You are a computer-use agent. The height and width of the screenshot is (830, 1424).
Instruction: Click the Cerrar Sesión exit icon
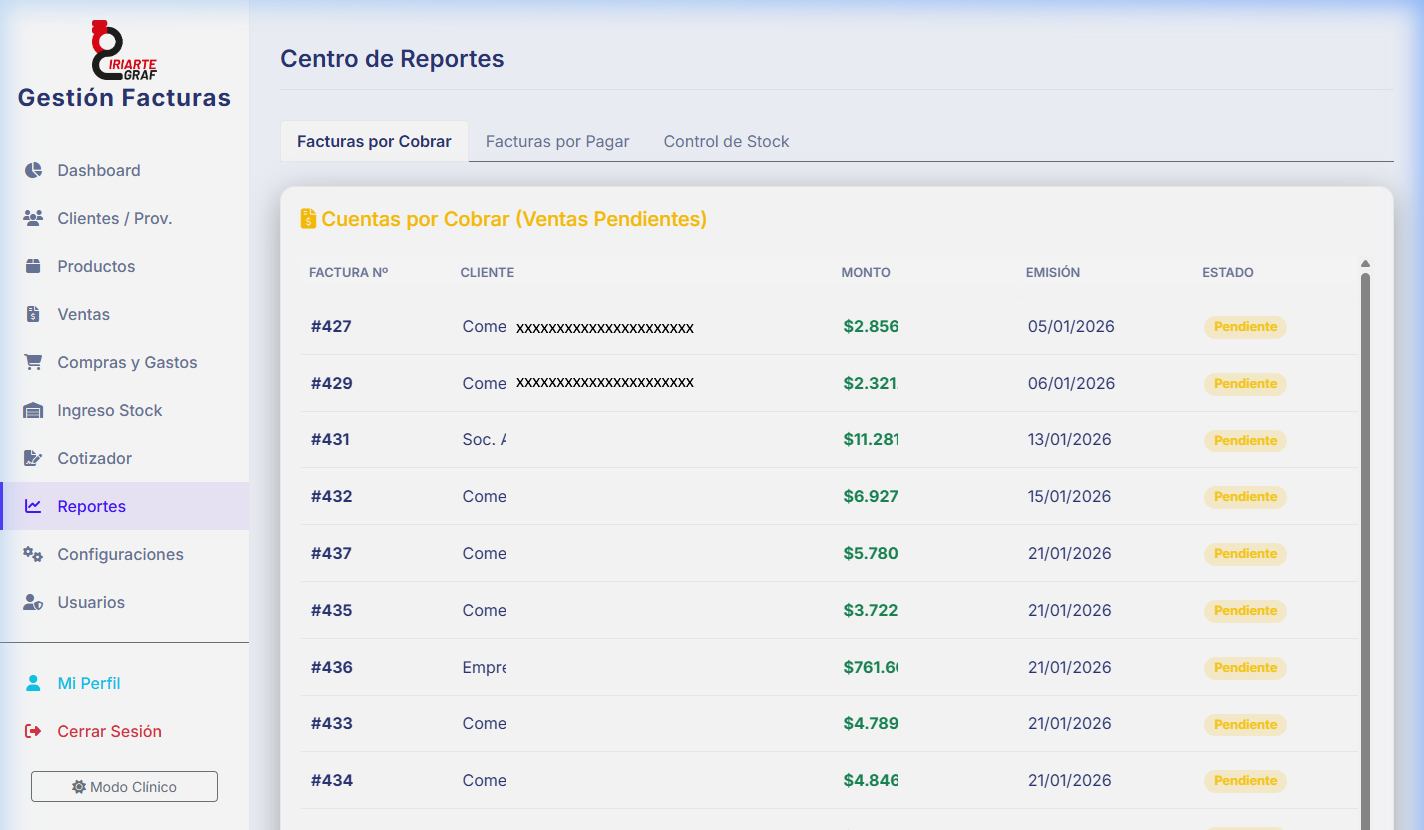[x=33, y=731]
